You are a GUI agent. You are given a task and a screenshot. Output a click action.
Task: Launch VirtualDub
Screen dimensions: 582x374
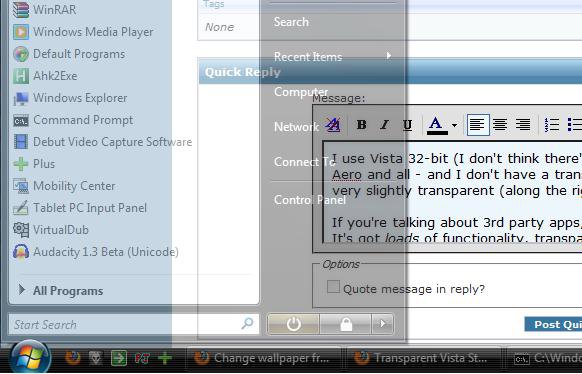51,230
